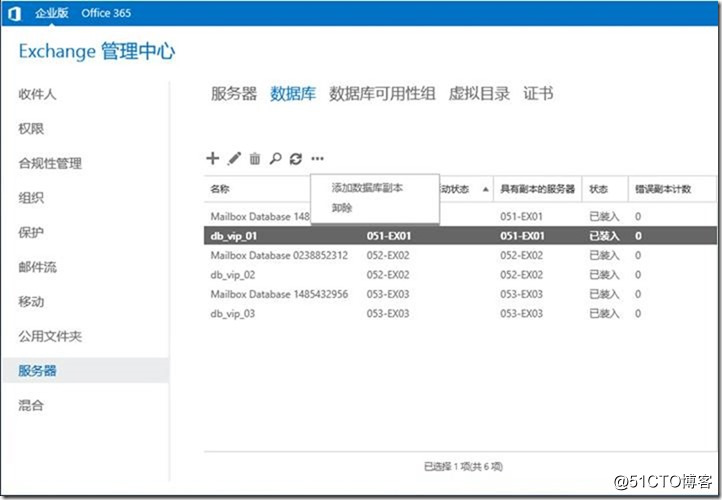Click 已装入 status in db_vip_03 row
722x500 pixels.
tap(604, 314)
